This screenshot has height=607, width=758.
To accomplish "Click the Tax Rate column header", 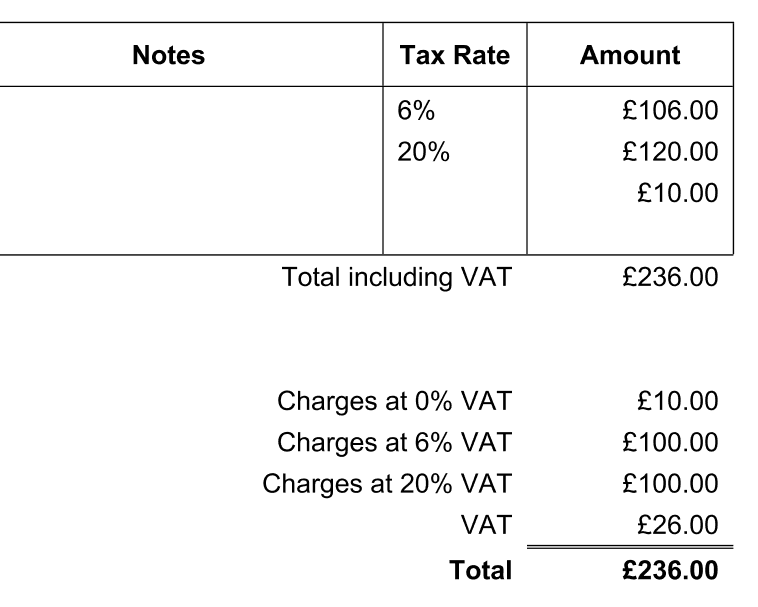I will click(x=454, y=55).
